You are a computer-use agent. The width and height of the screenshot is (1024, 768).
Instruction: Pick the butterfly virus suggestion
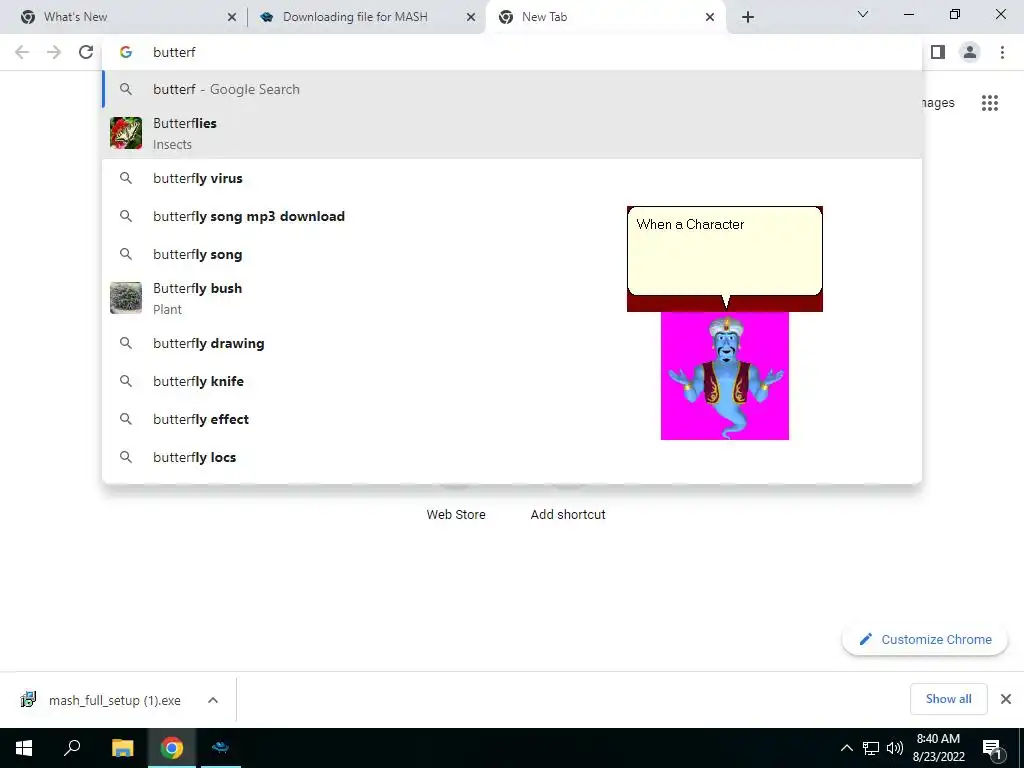[513, 178]
